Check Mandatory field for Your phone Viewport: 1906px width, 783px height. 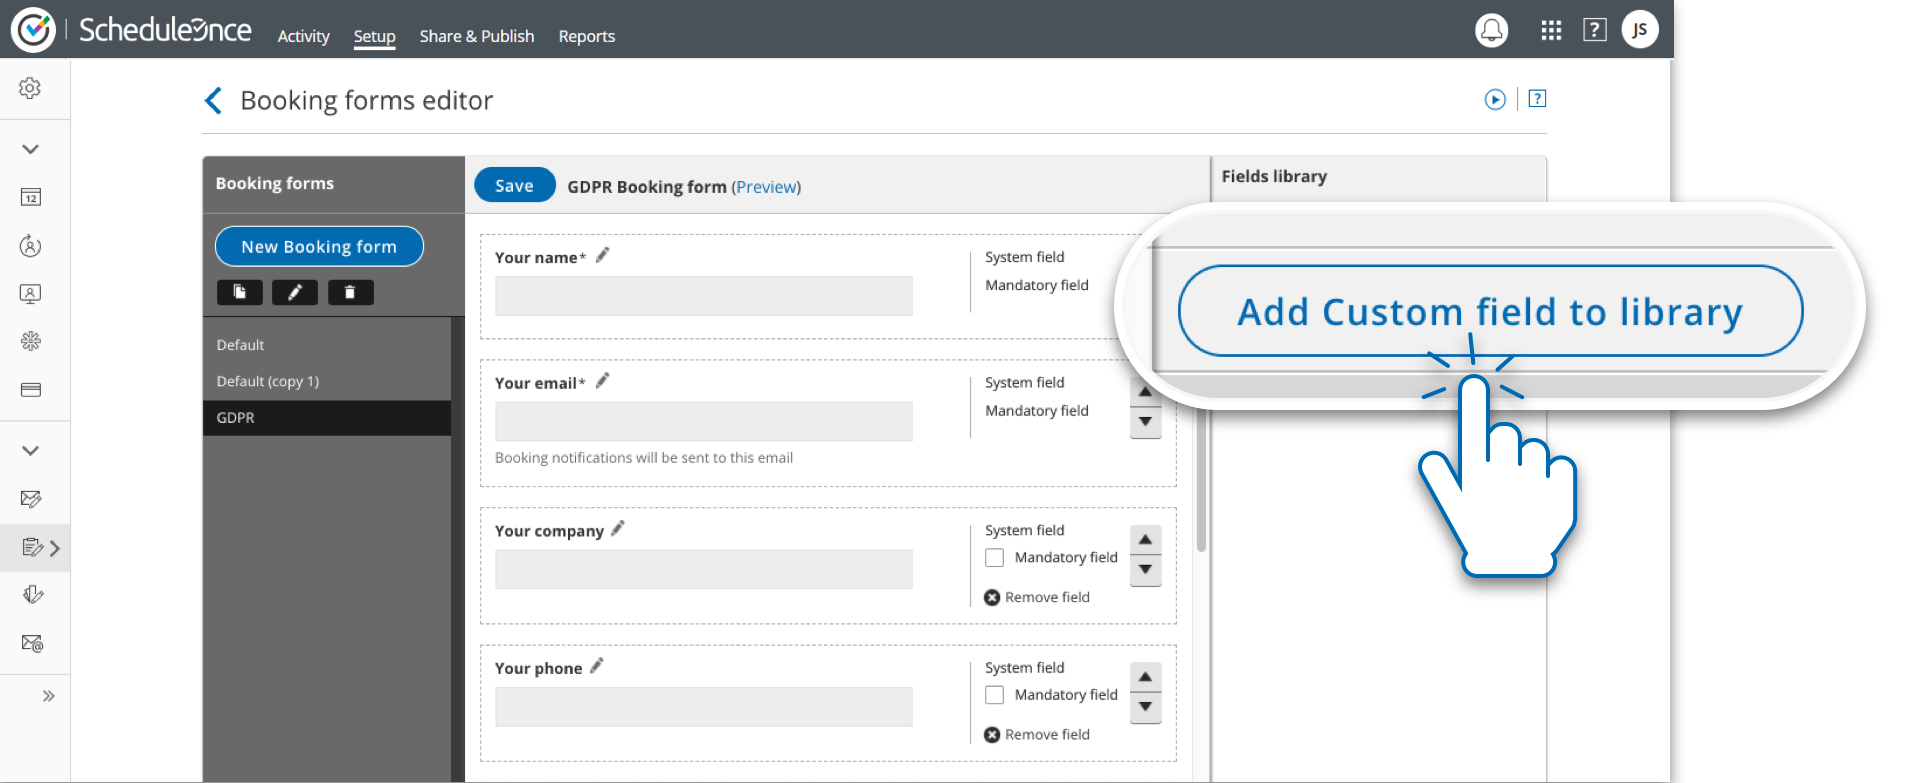coord(995,695)
